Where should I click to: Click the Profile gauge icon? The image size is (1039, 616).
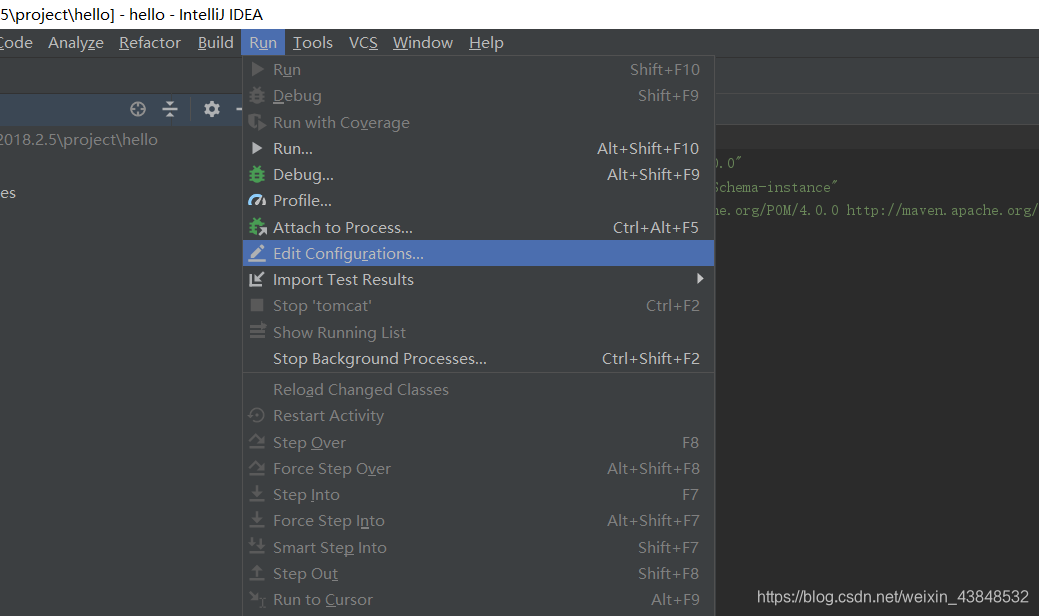(258, 200)
